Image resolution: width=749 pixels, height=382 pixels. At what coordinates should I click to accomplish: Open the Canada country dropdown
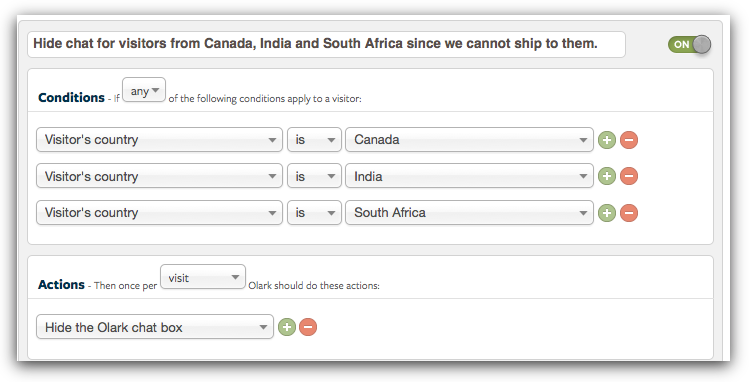(469, 139)
